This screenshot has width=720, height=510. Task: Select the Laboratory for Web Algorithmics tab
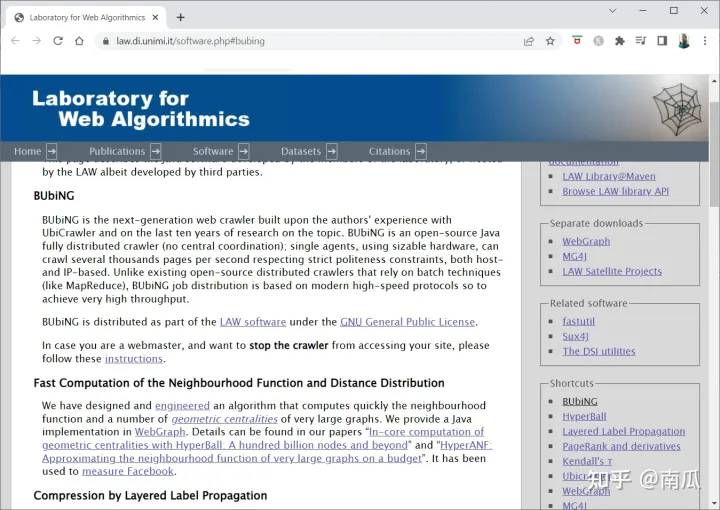coord(87,17)
